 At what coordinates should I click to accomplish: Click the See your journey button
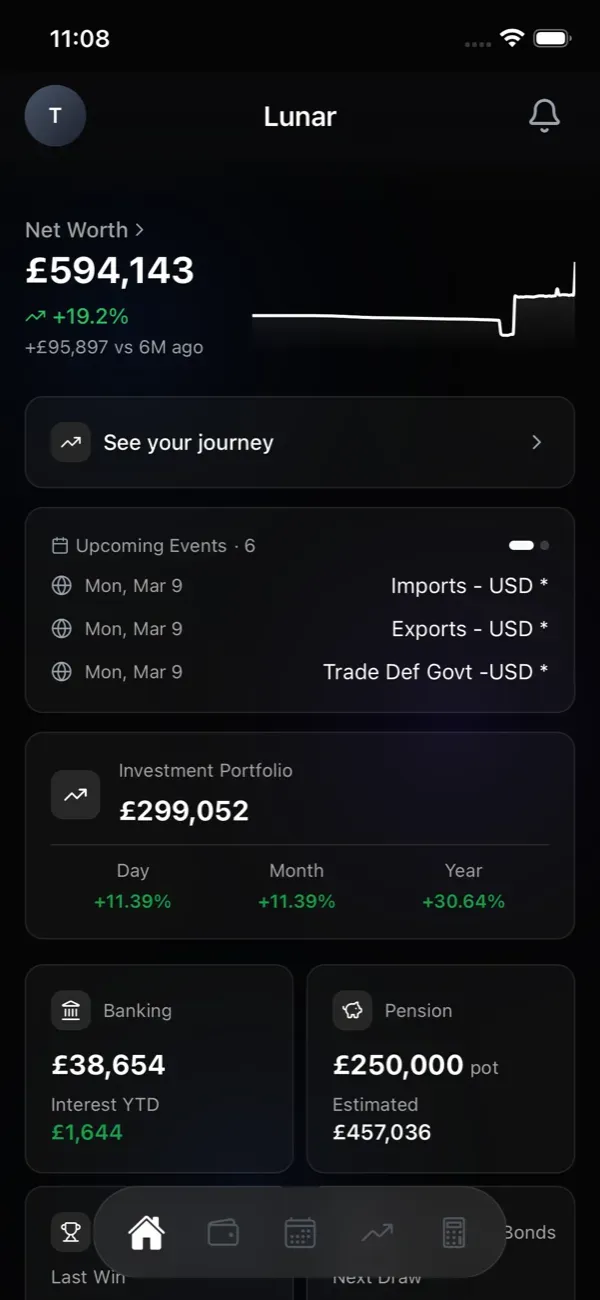(299, 442)
